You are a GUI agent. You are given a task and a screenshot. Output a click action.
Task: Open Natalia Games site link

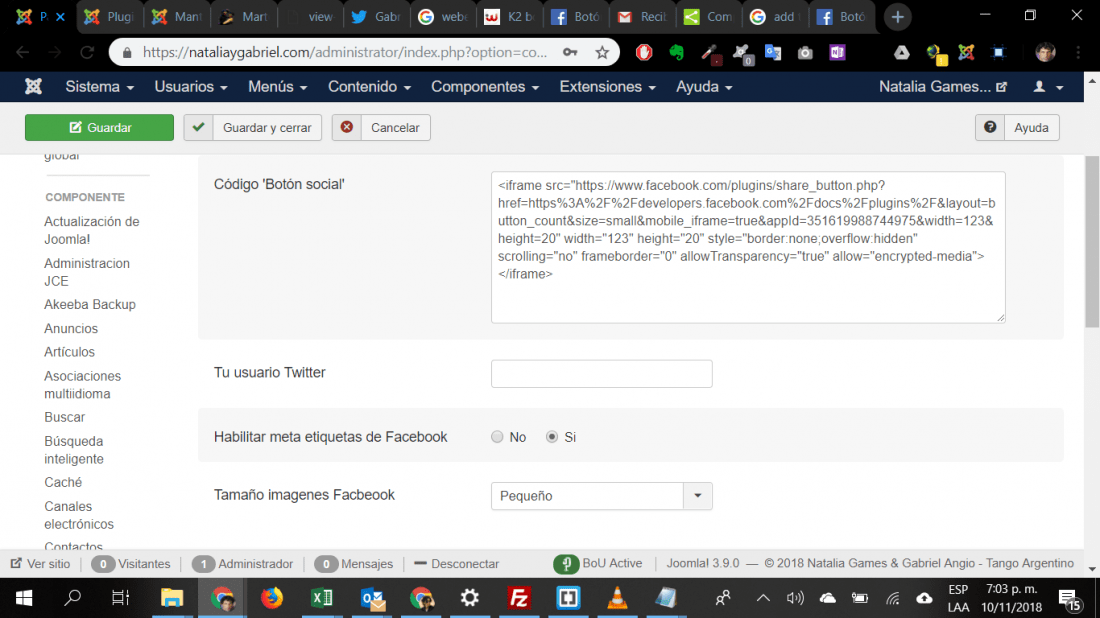click(x=943, y=87)
